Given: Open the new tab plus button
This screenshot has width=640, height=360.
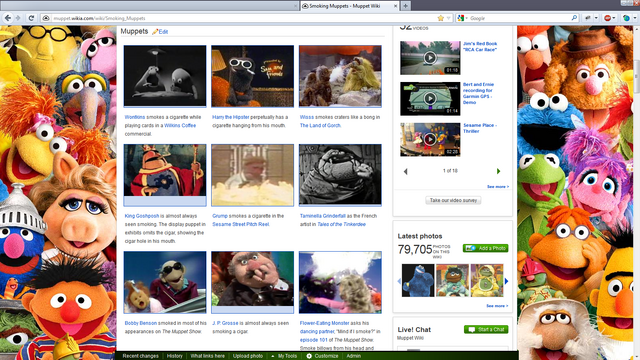Looking at the screenshot, I should tap(405, 6).
